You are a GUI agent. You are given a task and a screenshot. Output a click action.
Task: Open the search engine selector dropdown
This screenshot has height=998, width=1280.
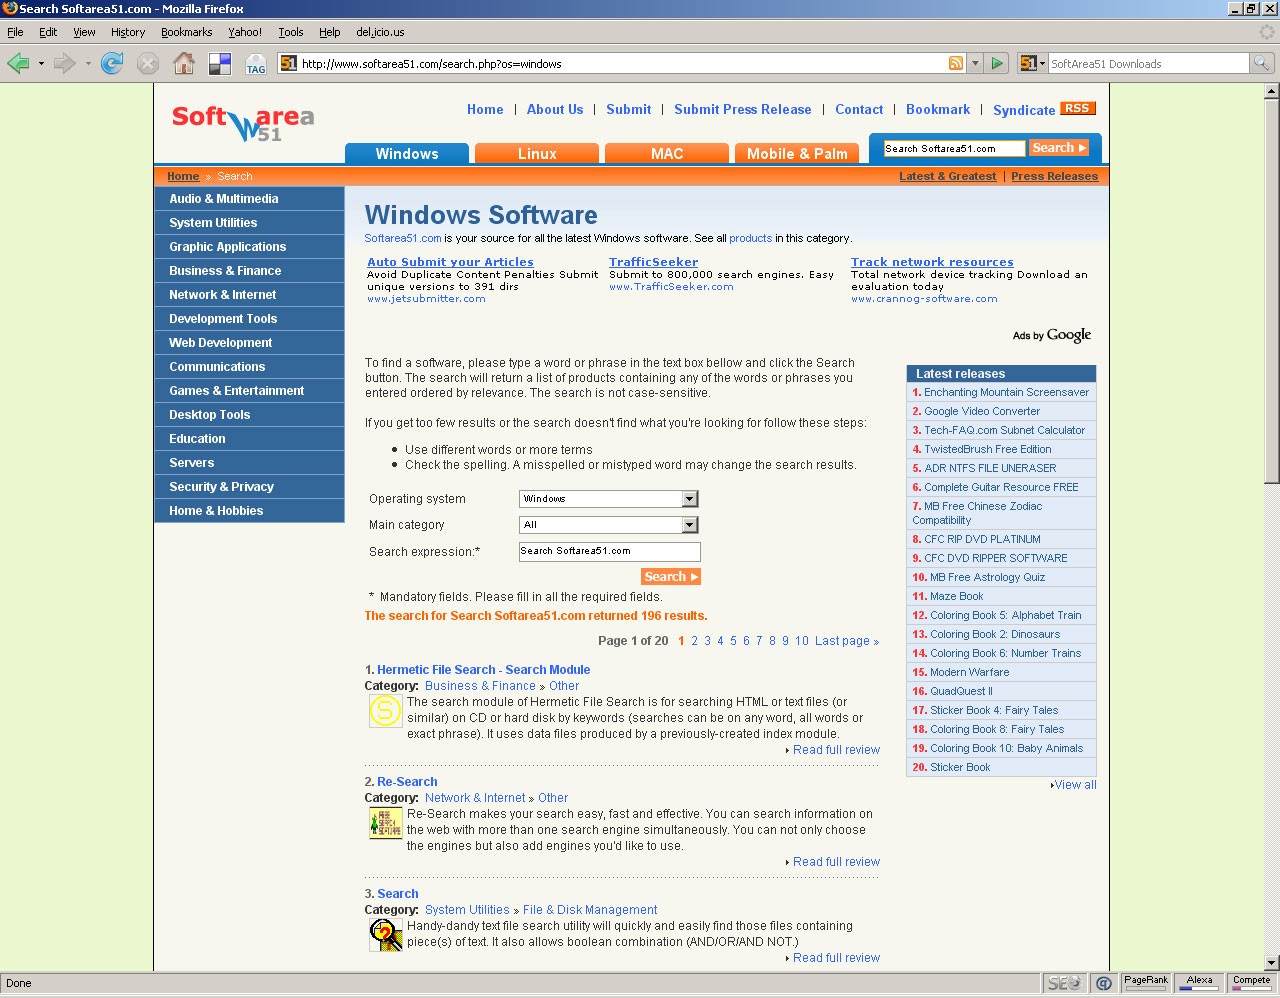1033,63
